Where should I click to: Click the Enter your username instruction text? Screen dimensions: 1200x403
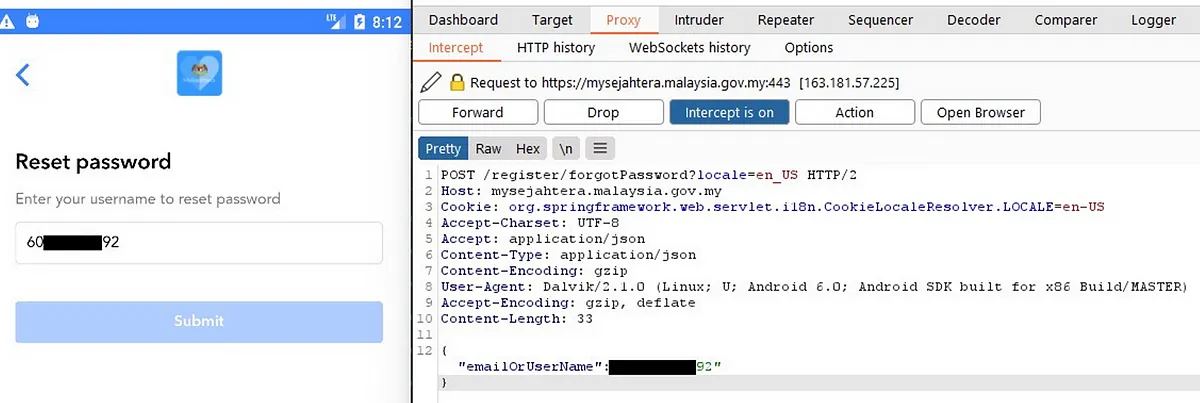(x=148, y=199)
